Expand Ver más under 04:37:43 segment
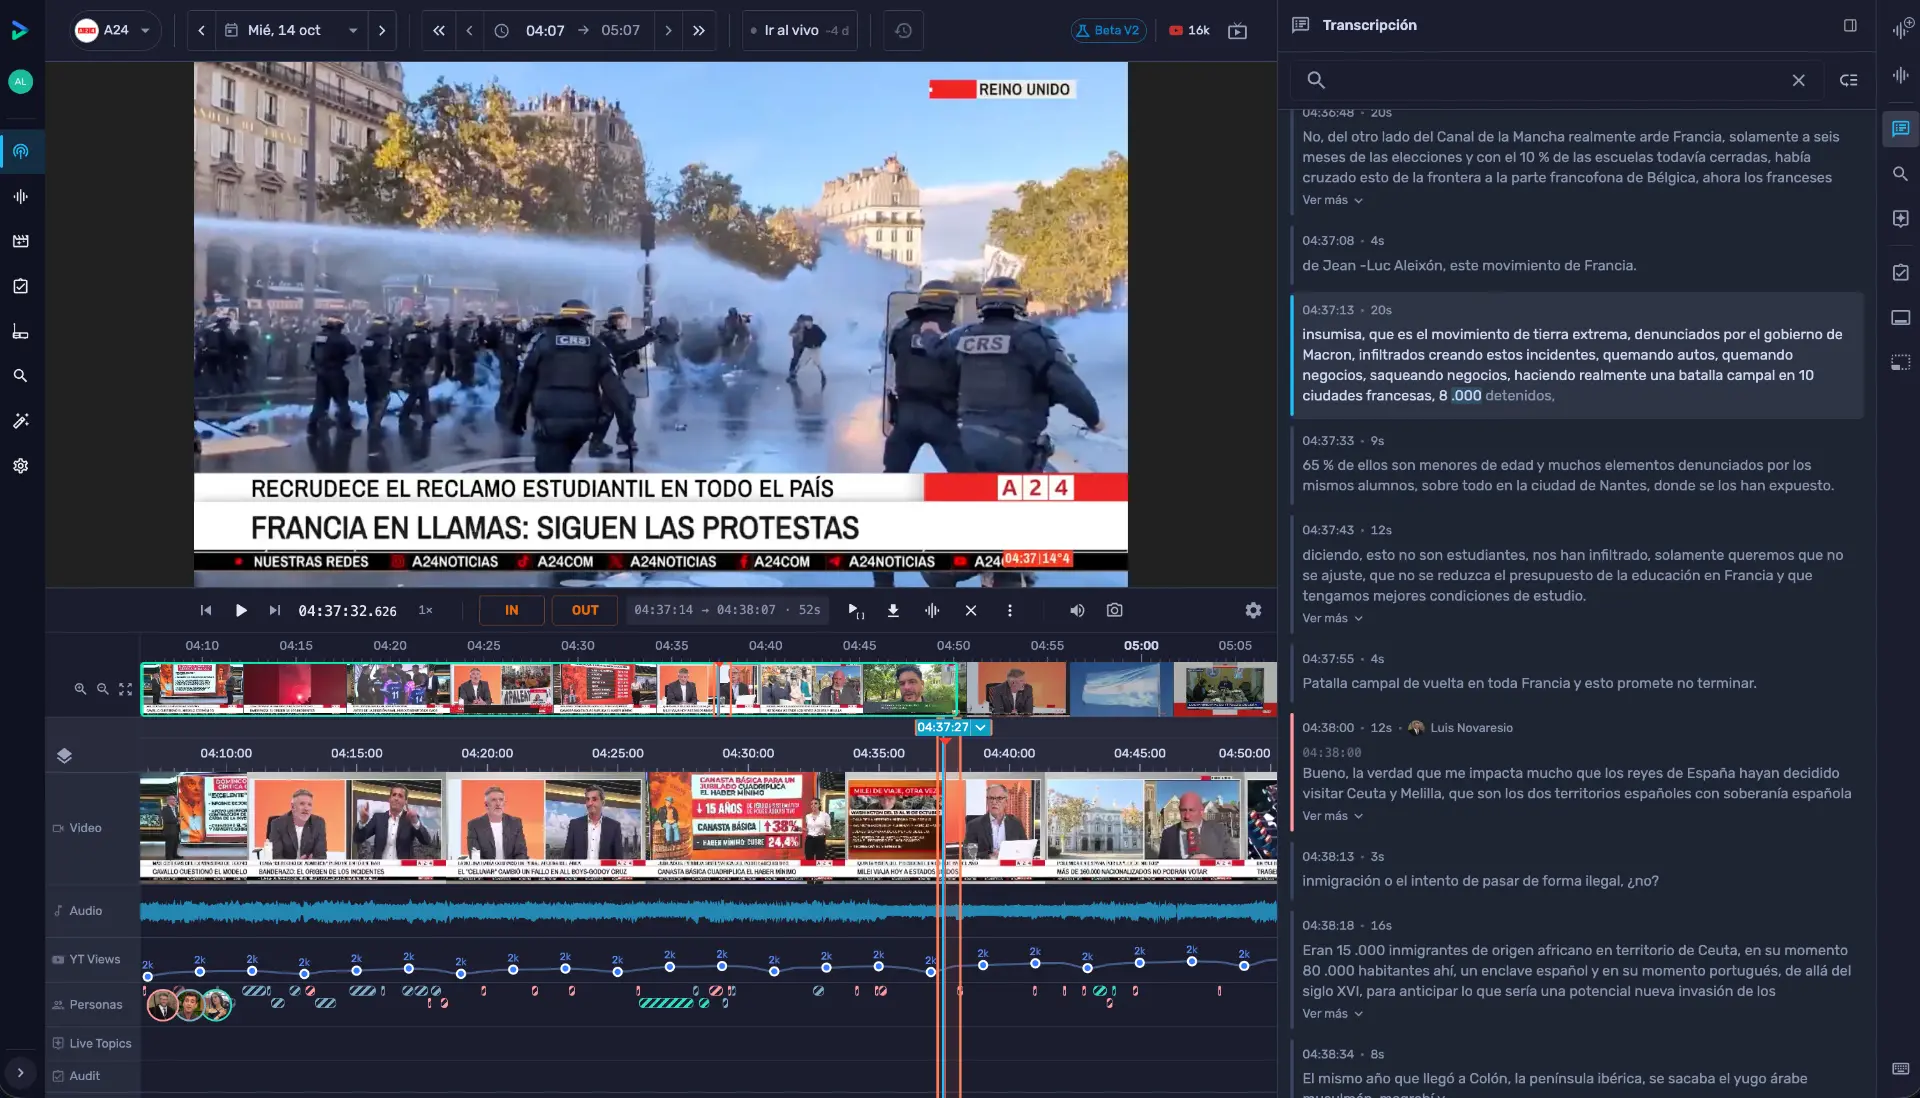This screenshot has height=1098, width=1920. point(1332,618)
